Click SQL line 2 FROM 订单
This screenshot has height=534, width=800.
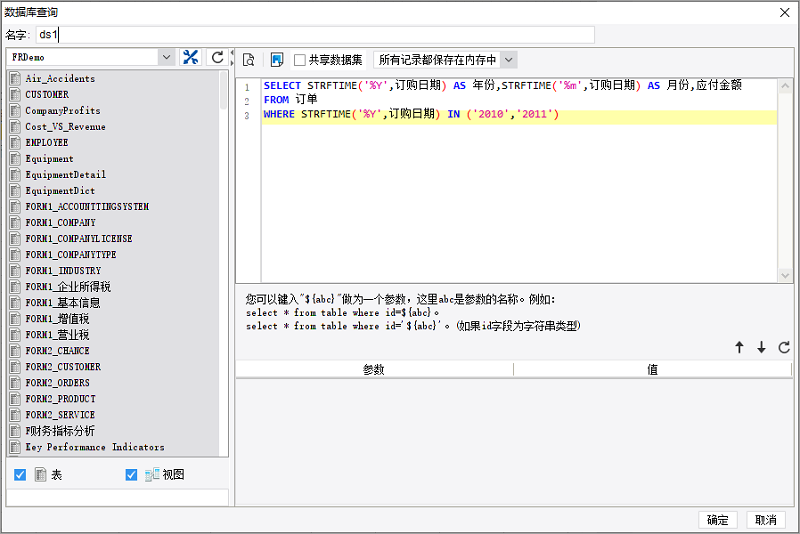(x=290, y=99)
